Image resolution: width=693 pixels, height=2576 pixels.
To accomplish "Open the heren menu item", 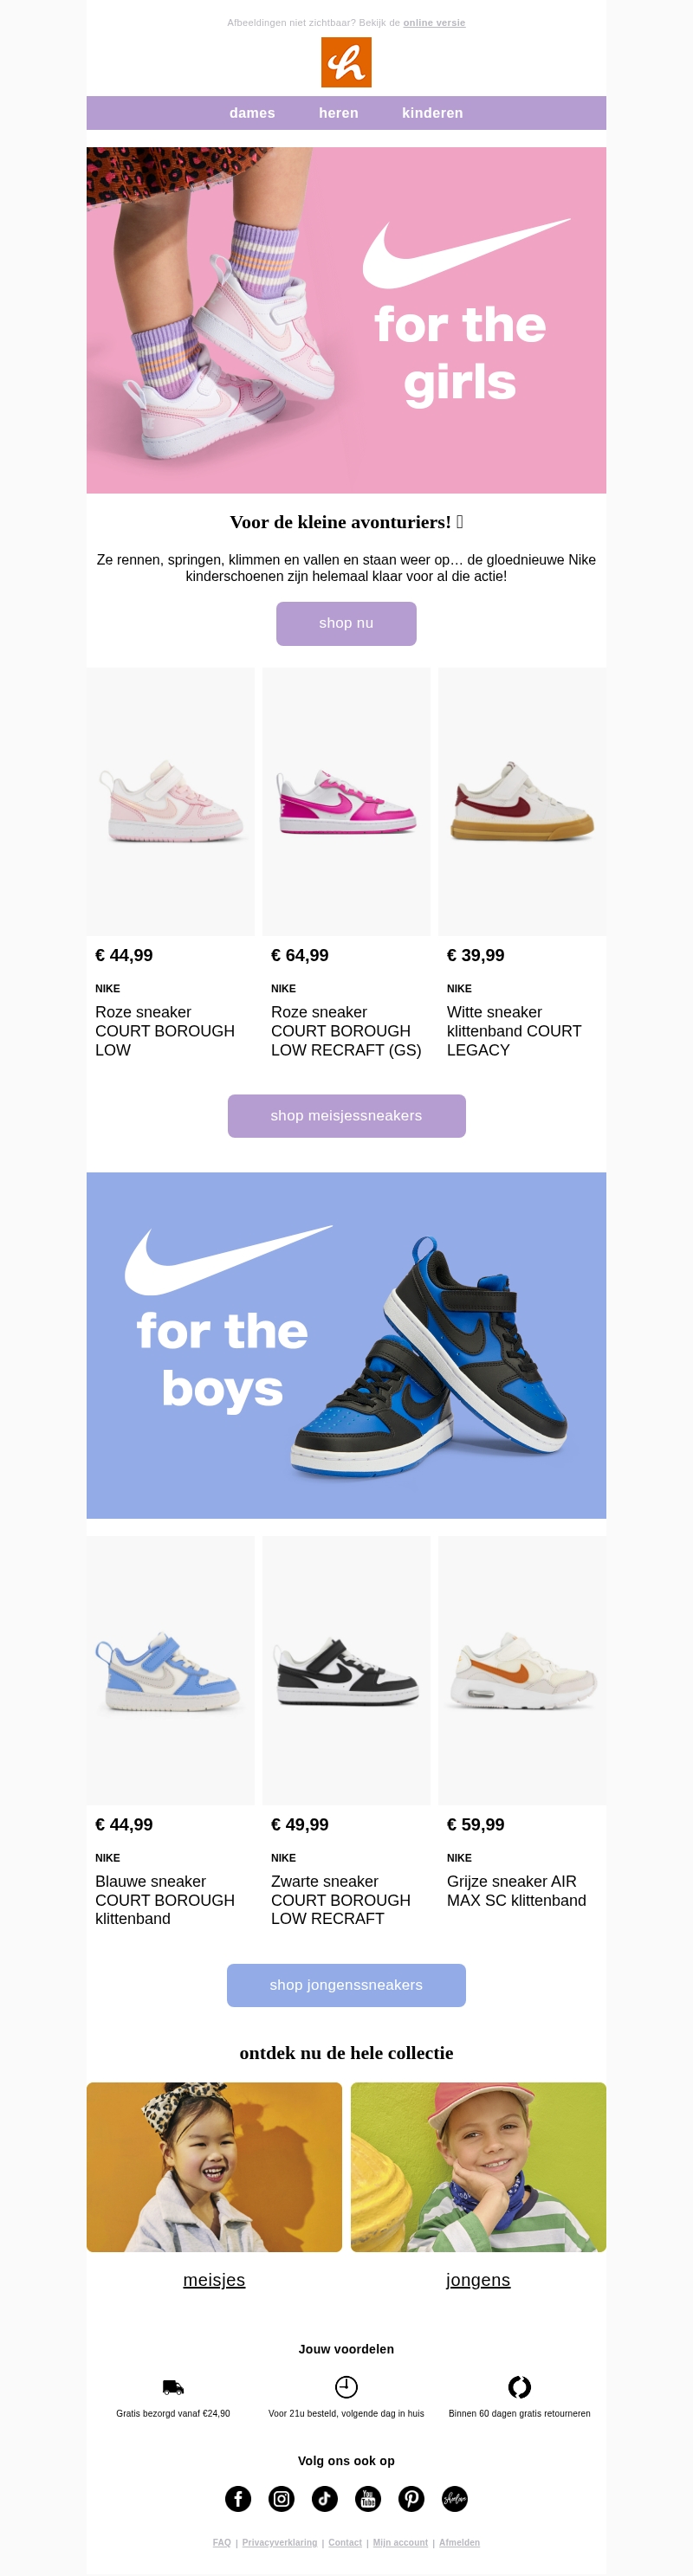I will (338, 113).
